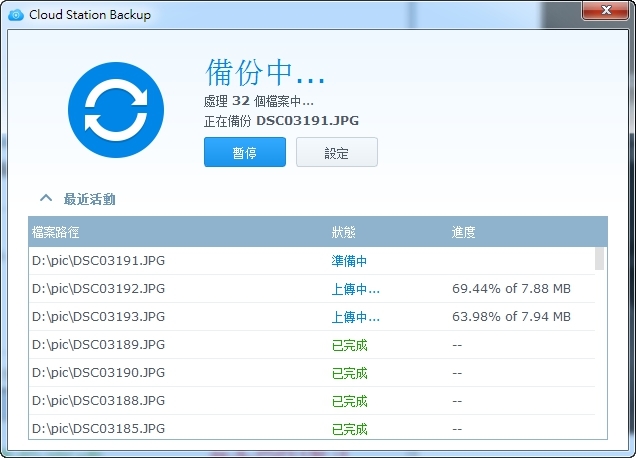This screenshot has width=636, height=458.
Task: Select row D:\pic\DSC03189.JPG
Action: pyautogui.click(x=312, y=344)
